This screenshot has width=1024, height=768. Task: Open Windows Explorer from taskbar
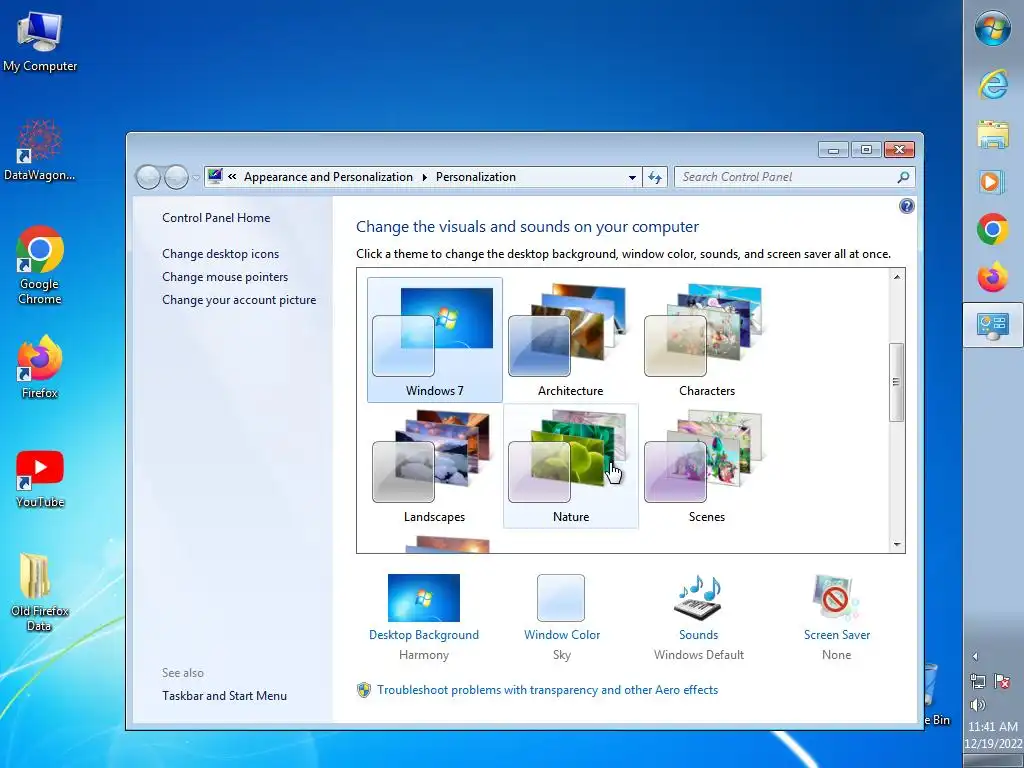(993, 135)
